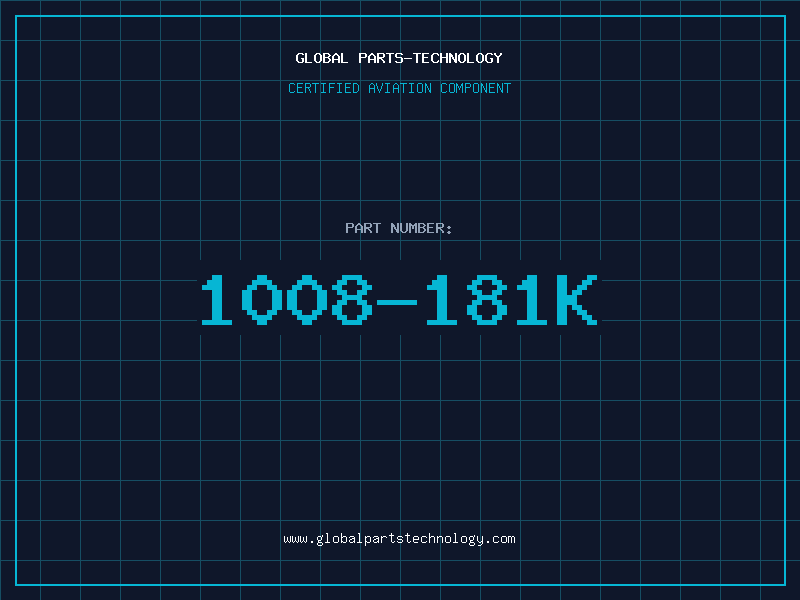
Task: Click the GLOBAL PARTS-TECHNOLOGY heading
Action: point(399,58)
